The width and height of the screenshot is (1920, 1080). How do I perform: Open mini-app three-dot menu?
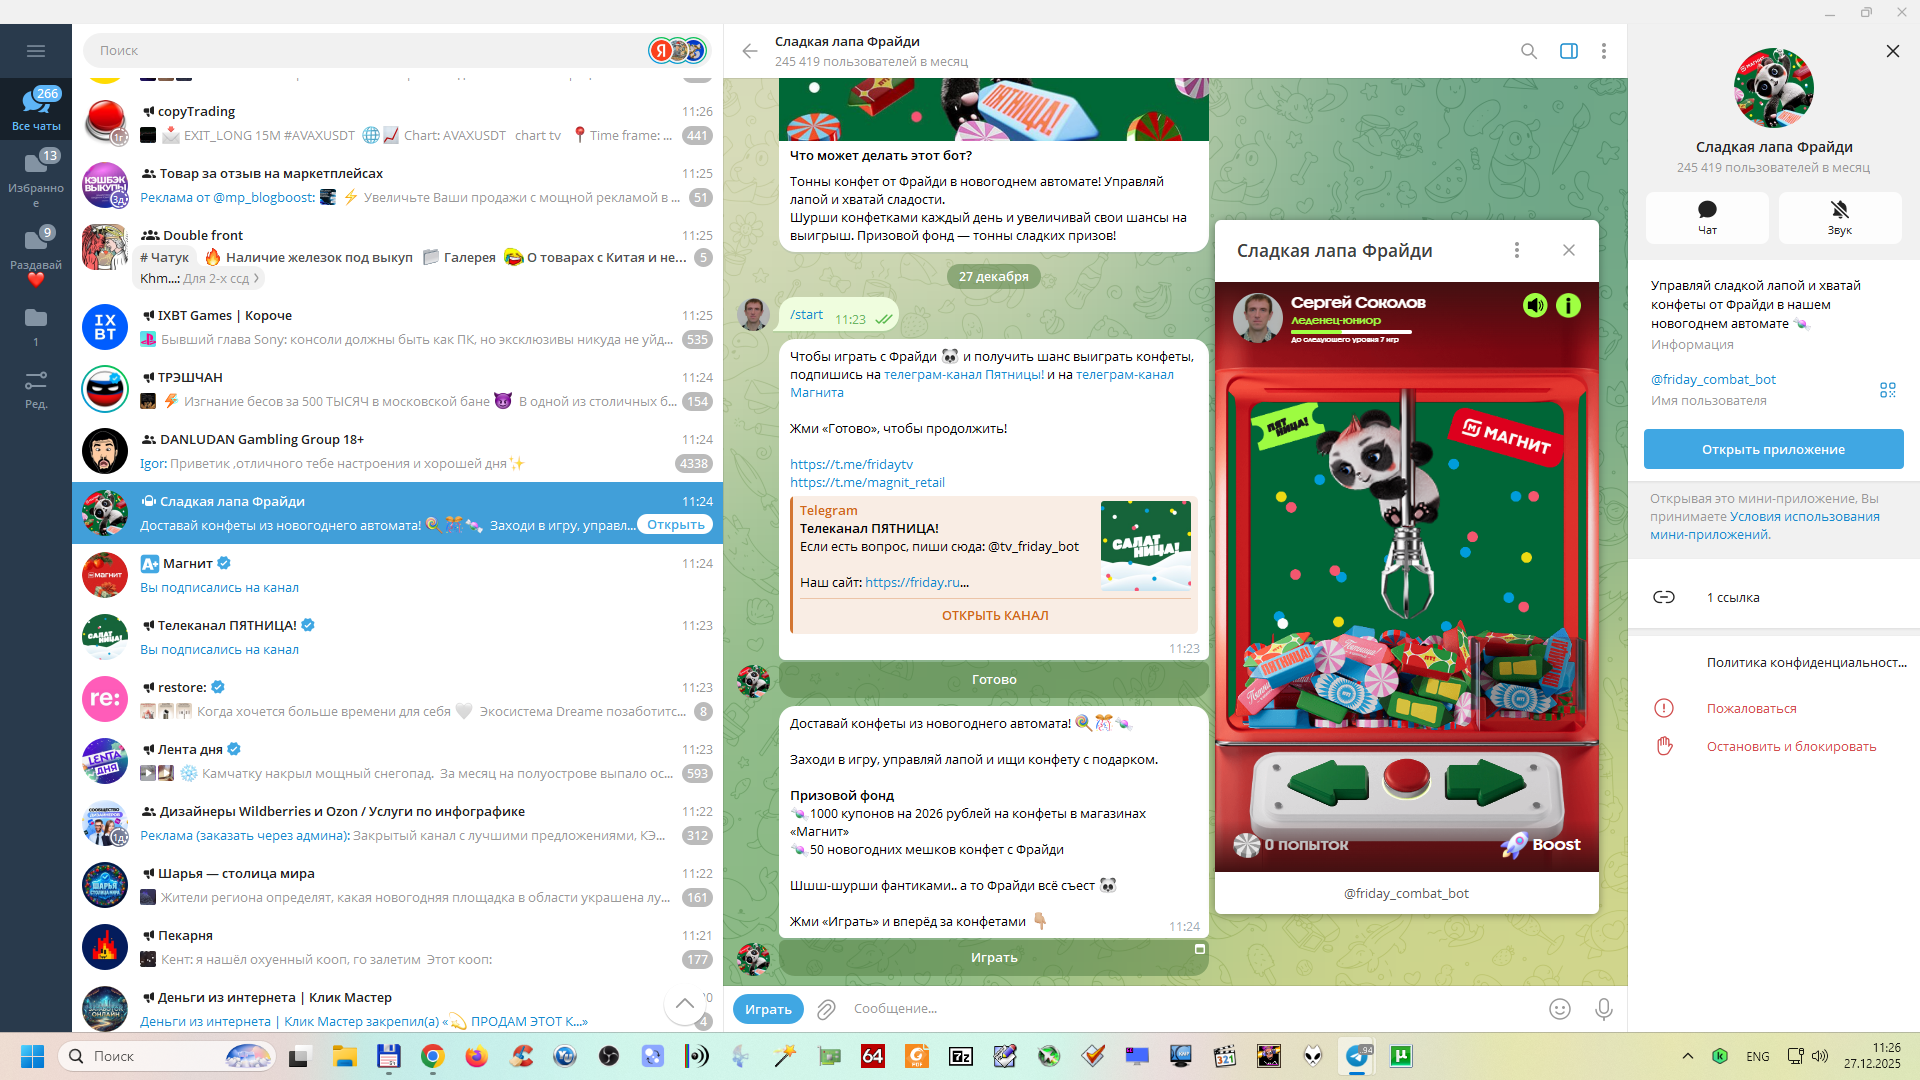[x=1516, y=250]
